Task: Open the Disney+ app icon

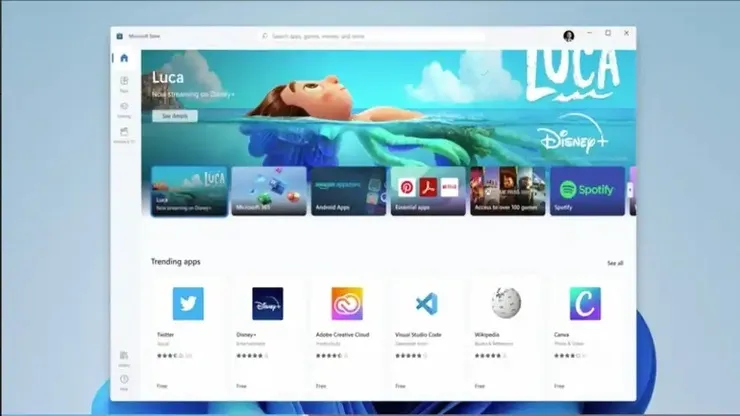Action: (268, 304)
